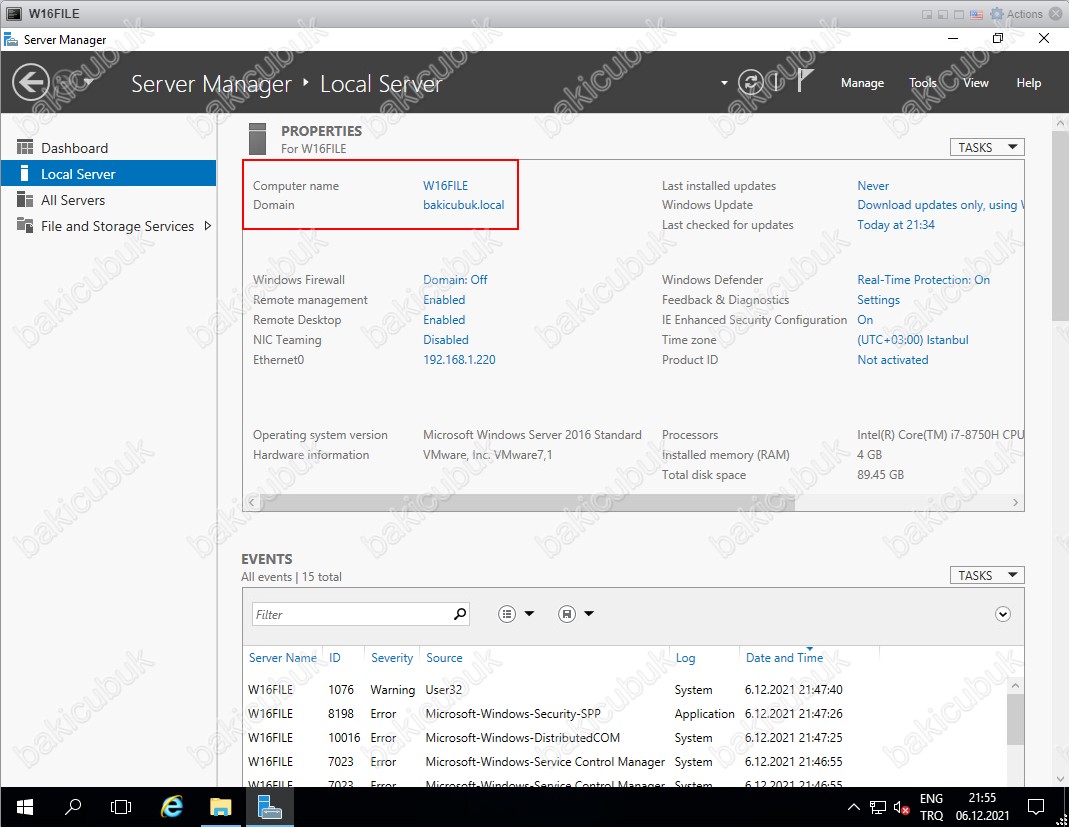
Task: Click the Remote management Enabled link
Action: [x=444, y=299]
